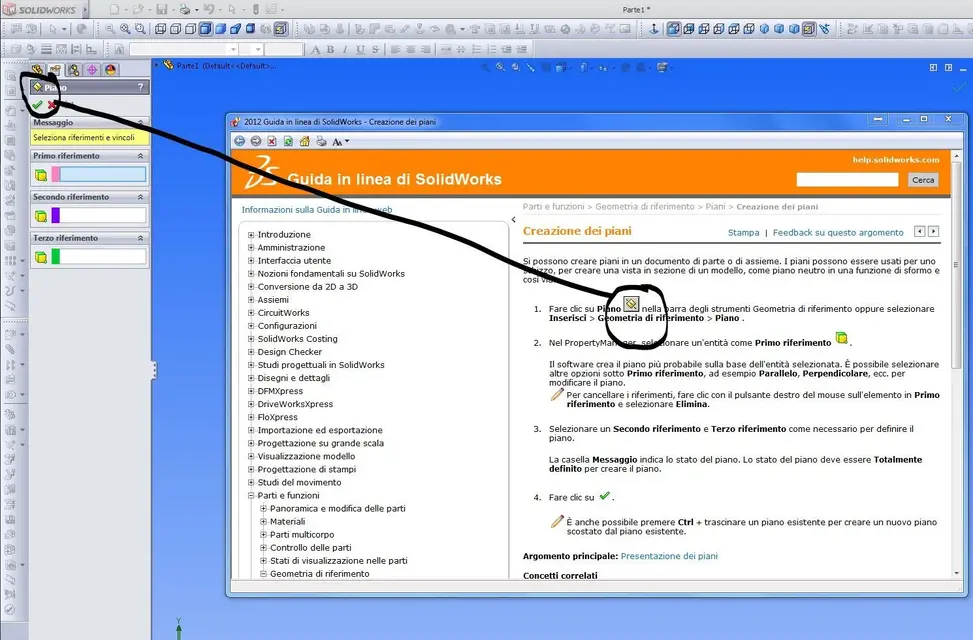Viewport: 973px width, 640px height.
Task: Open the Parti multicorpo subtopic
Action: point(302,534)
